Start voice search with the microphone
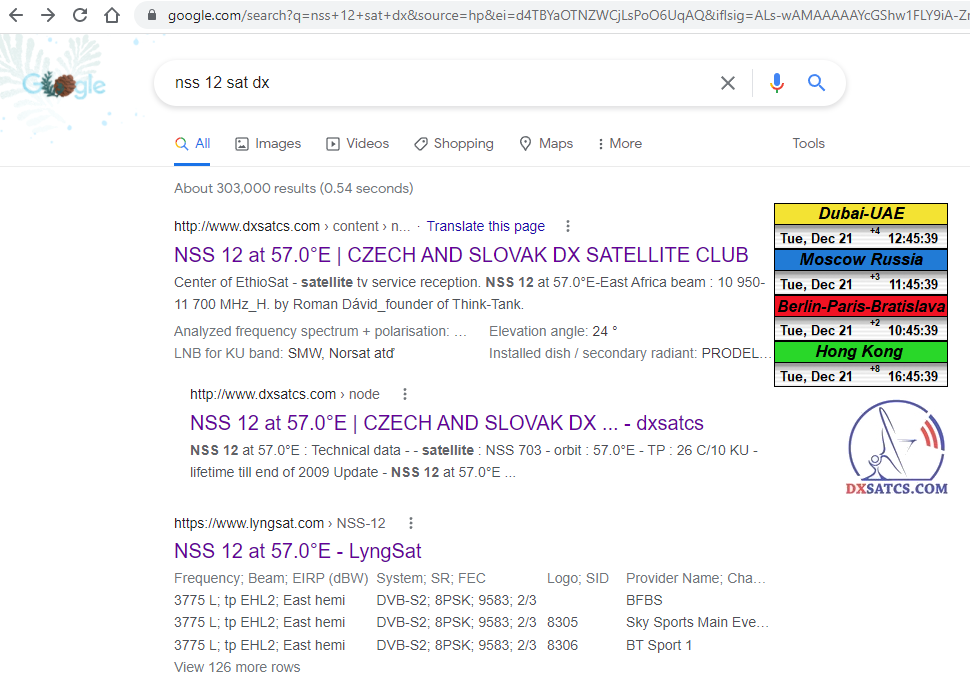 pyautogui.click(x=777, y=83)
